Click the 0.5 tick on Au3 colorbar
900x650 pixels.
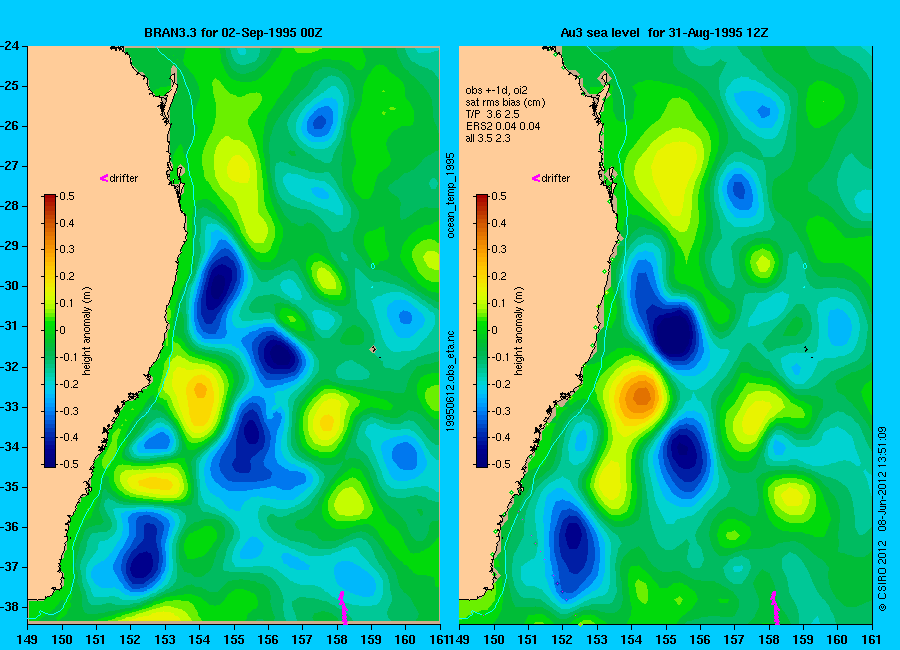(499, 196)
